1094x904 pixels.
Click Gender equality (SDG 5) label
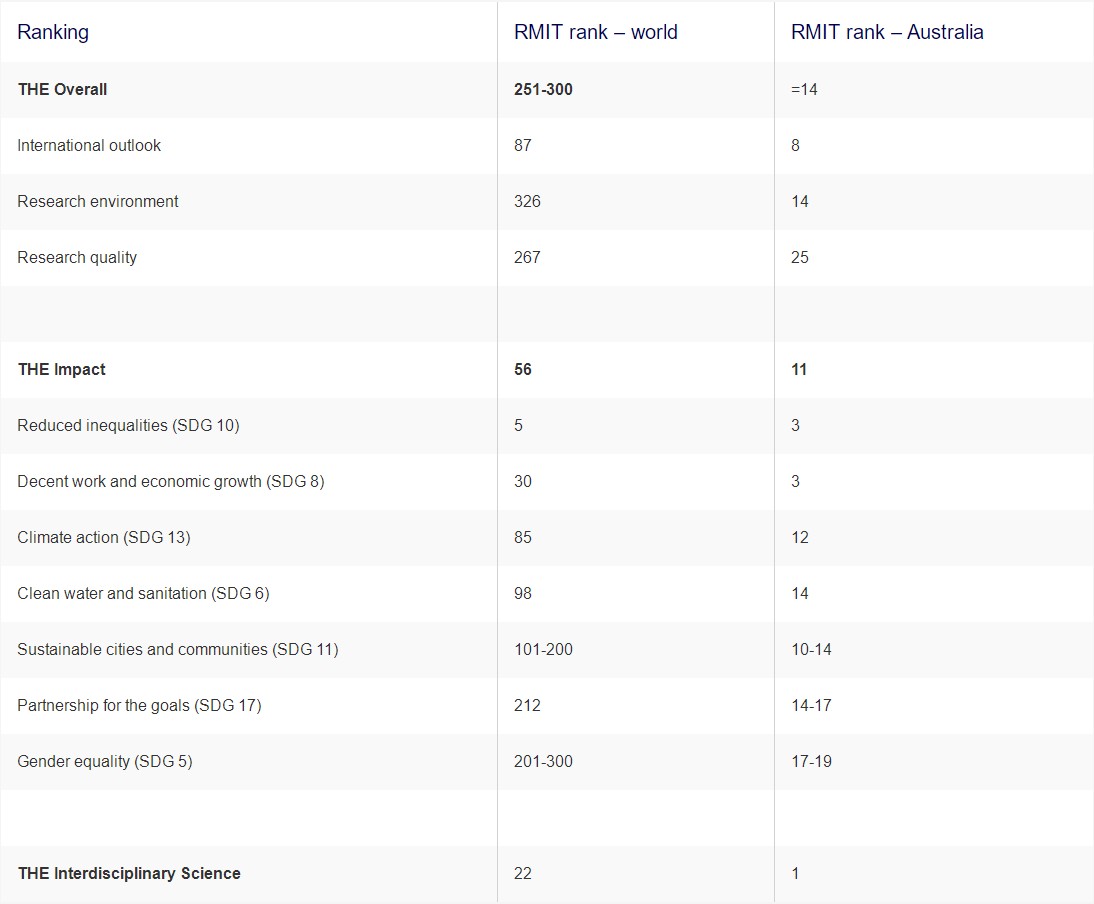click(105, 762)
